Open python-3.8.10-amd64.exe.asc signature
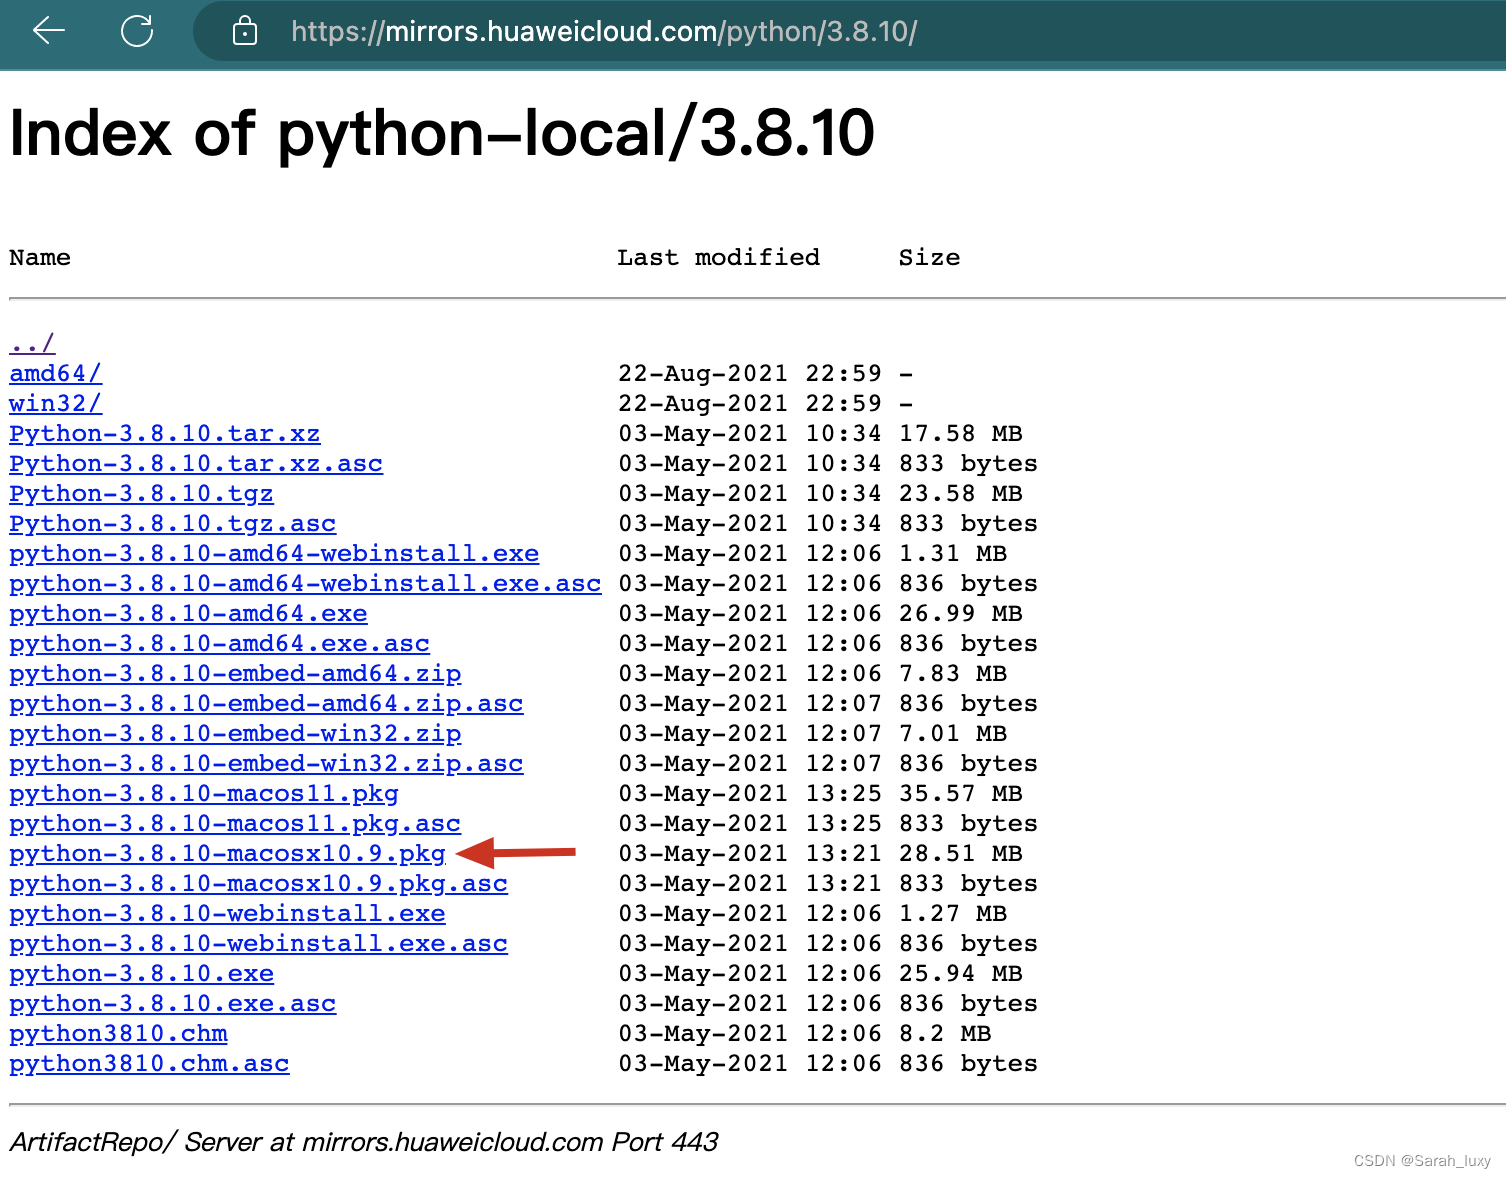This screenshot has height=1178, width=1506. [x=220, y=644]
